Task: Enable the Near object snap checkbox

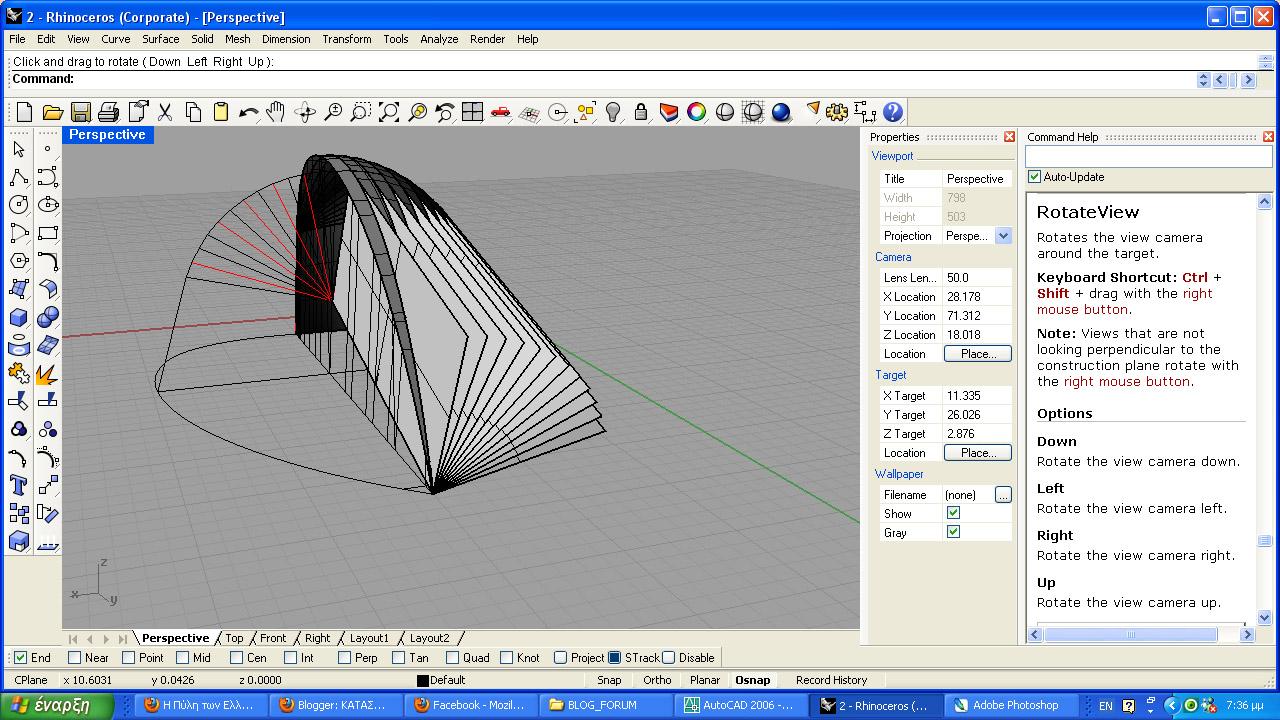Action: click(x=75, y=658)
